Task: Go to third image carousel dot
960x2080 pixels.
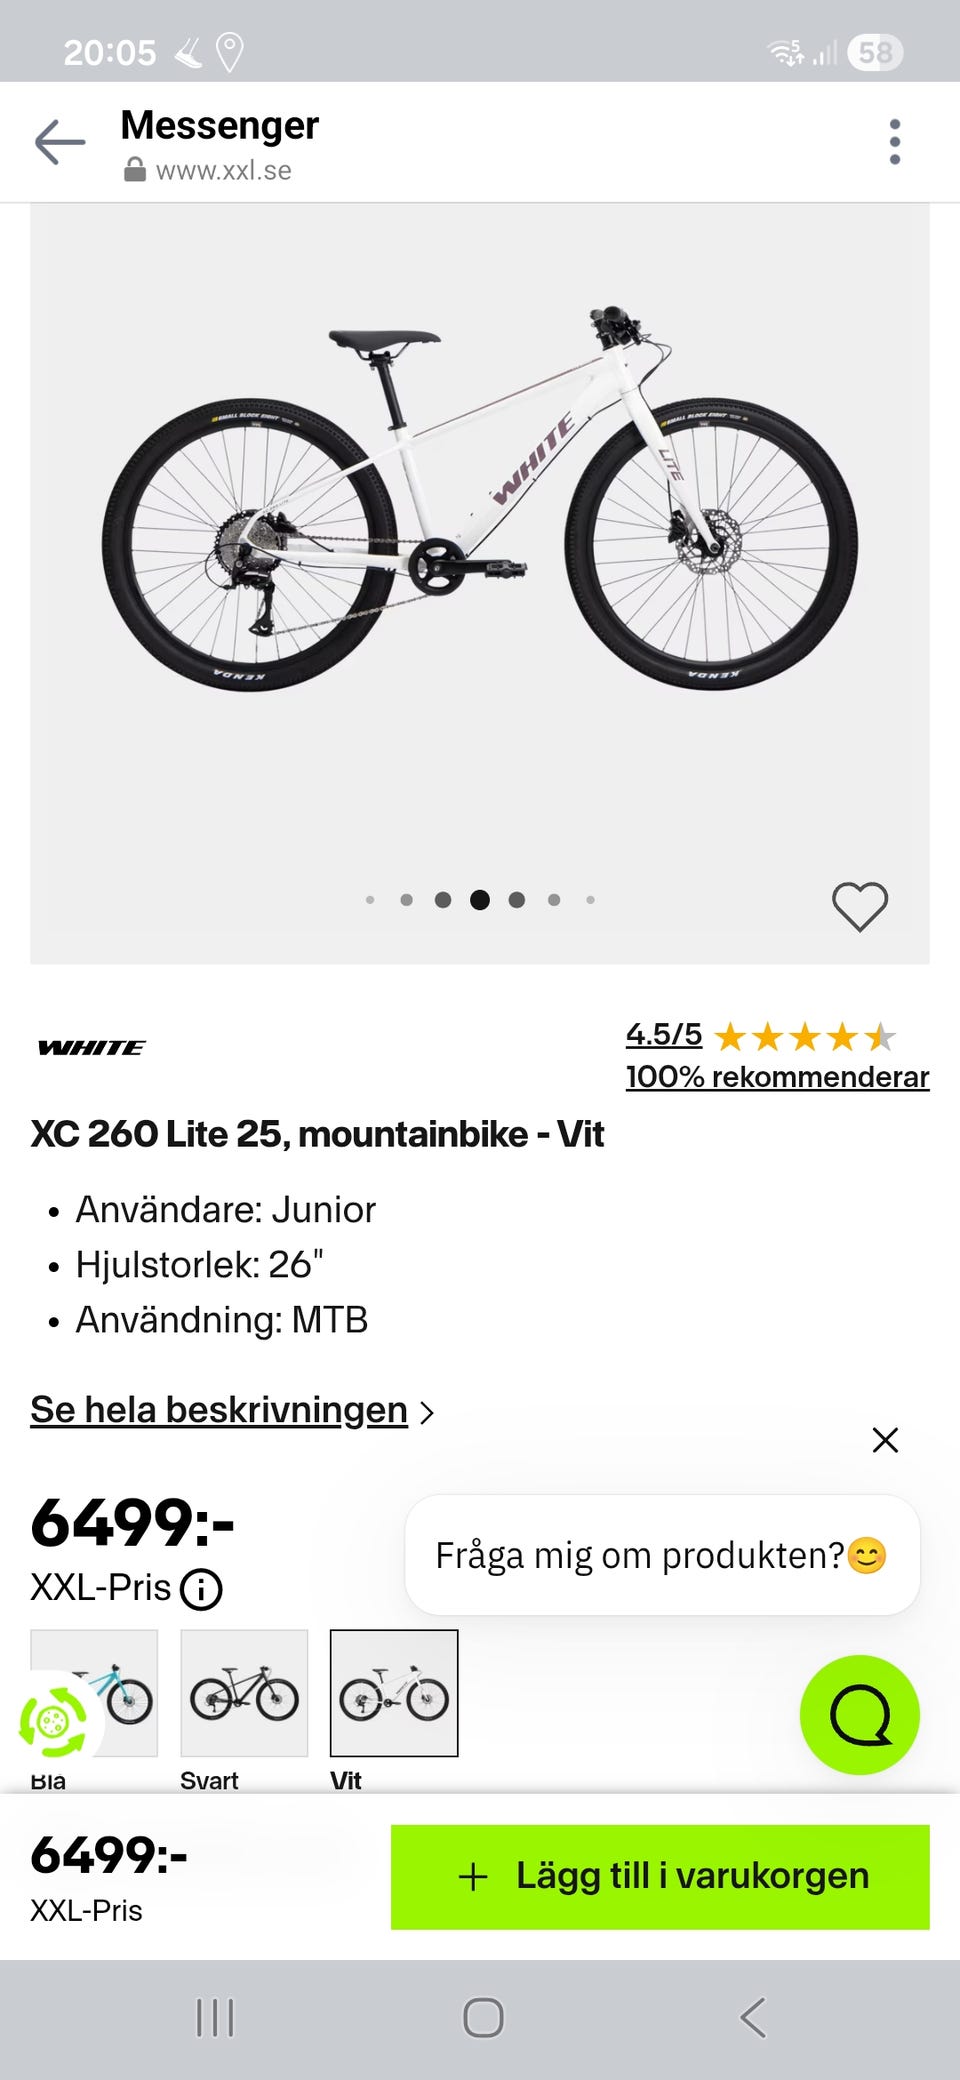Action: pyautogui.click(x=443, y=900)
